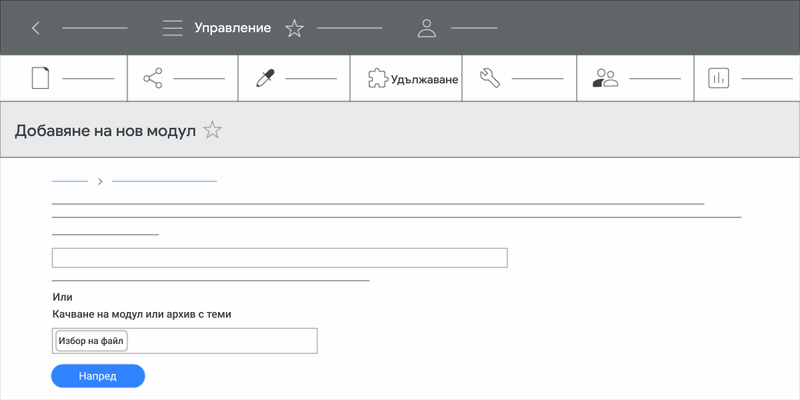Click the blue Напред button
Image resolution: width=800 pixels, height=400 pixels.
click(x=98, y=376)
